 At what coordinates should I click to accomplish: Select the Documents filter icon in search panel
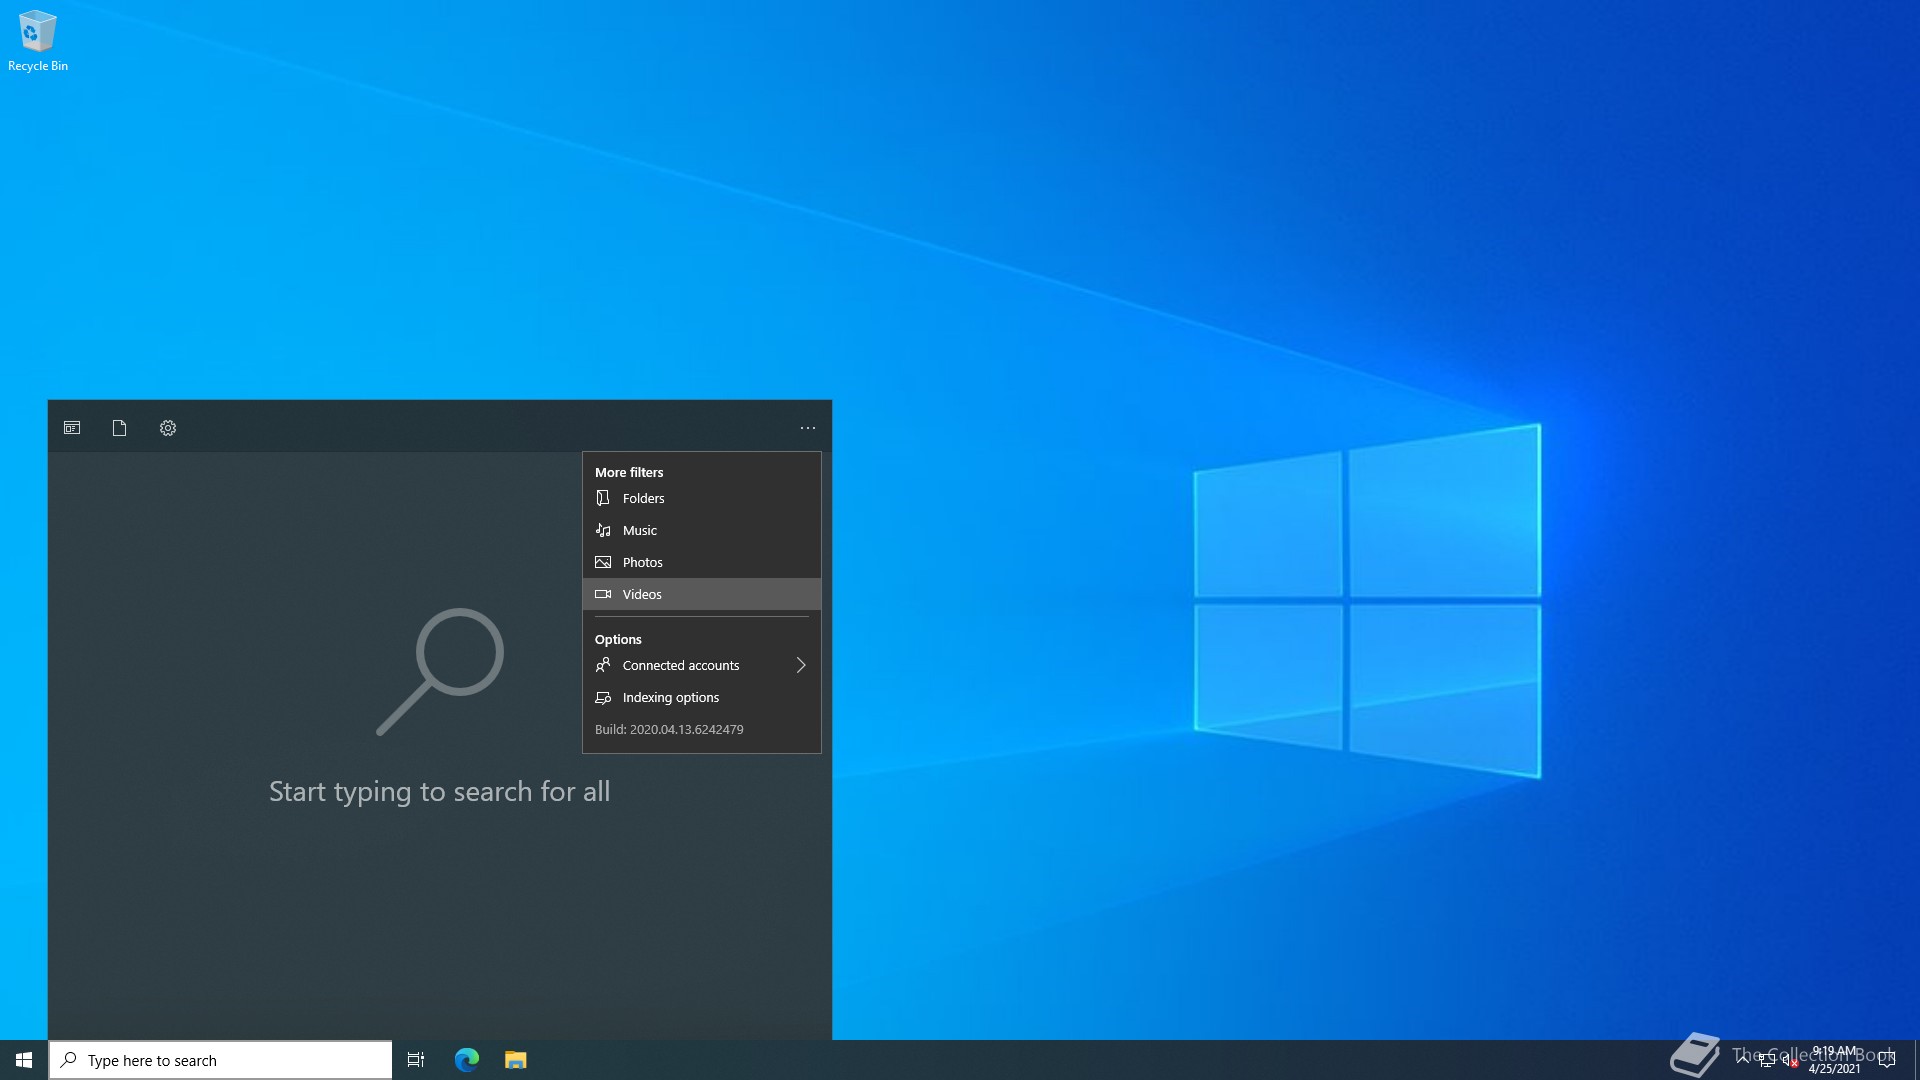point(119,428)
